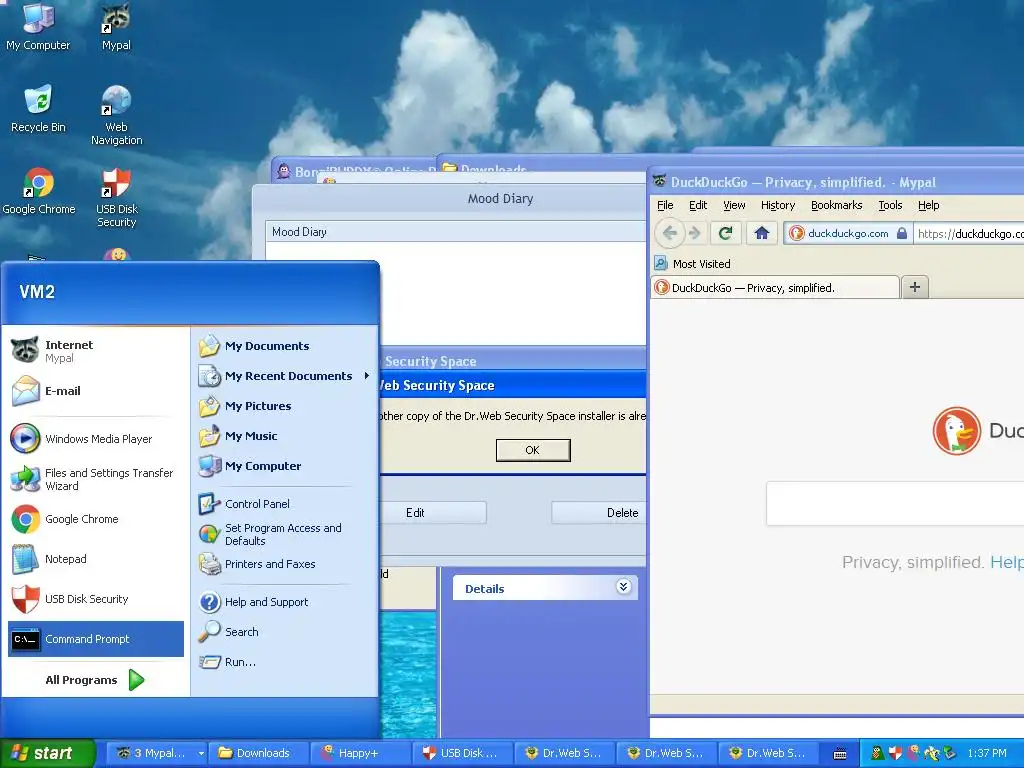Screen dimensions: 1024x768
Task: Launch Command Prompt from the Start menu
Action: [95, 639]
